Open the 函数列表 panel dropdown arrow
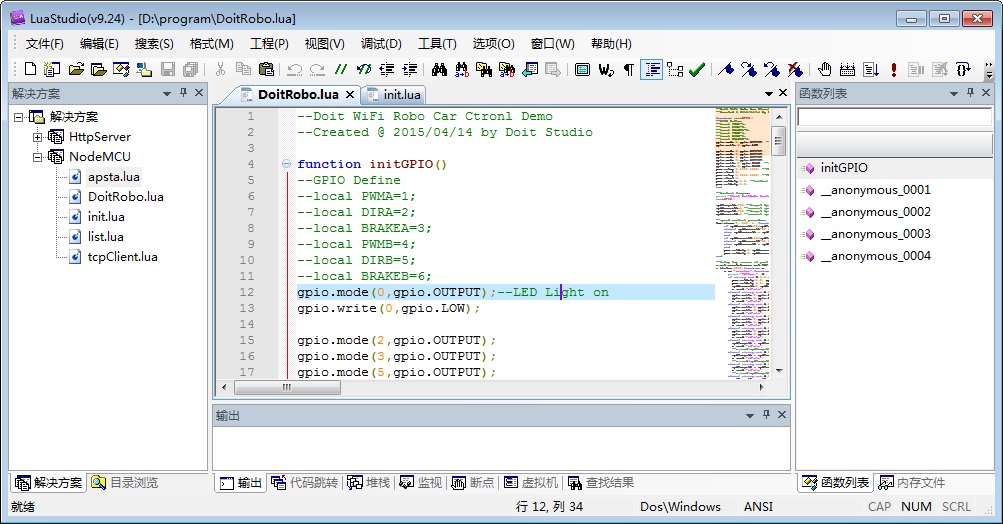This screenshot has width=1003, height=524. (x=954, y=93)
